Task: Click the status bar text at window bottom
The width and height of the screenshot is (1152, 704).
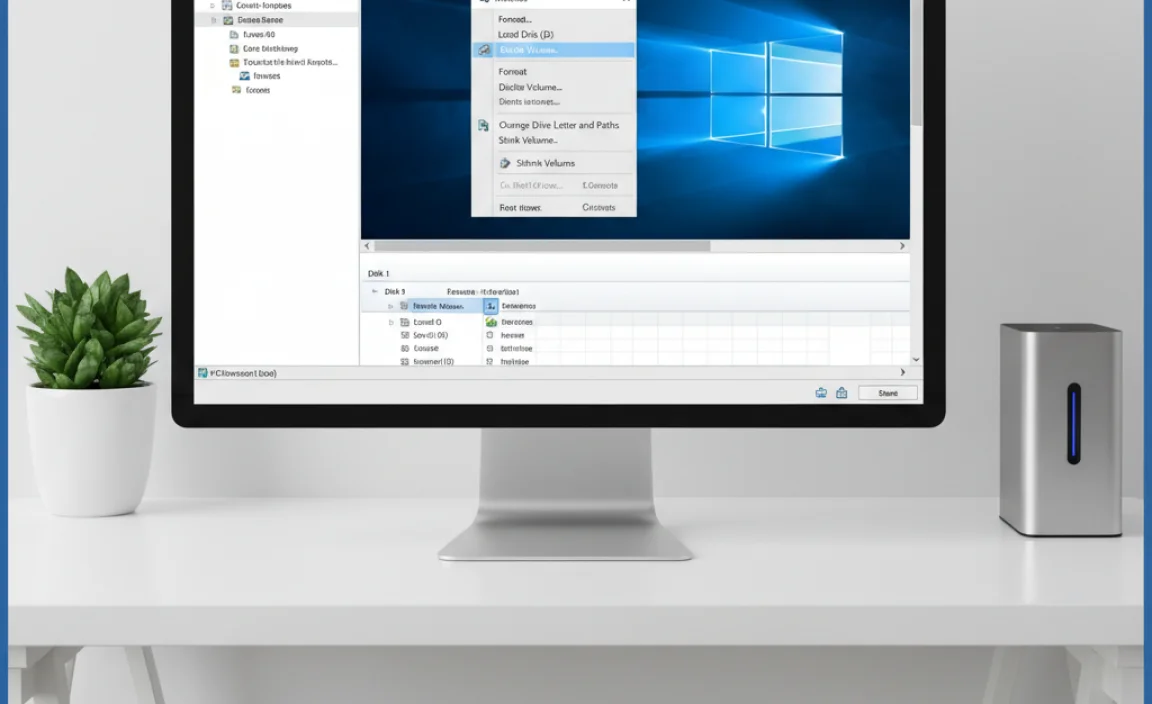Action: click(x=238, y=372)
